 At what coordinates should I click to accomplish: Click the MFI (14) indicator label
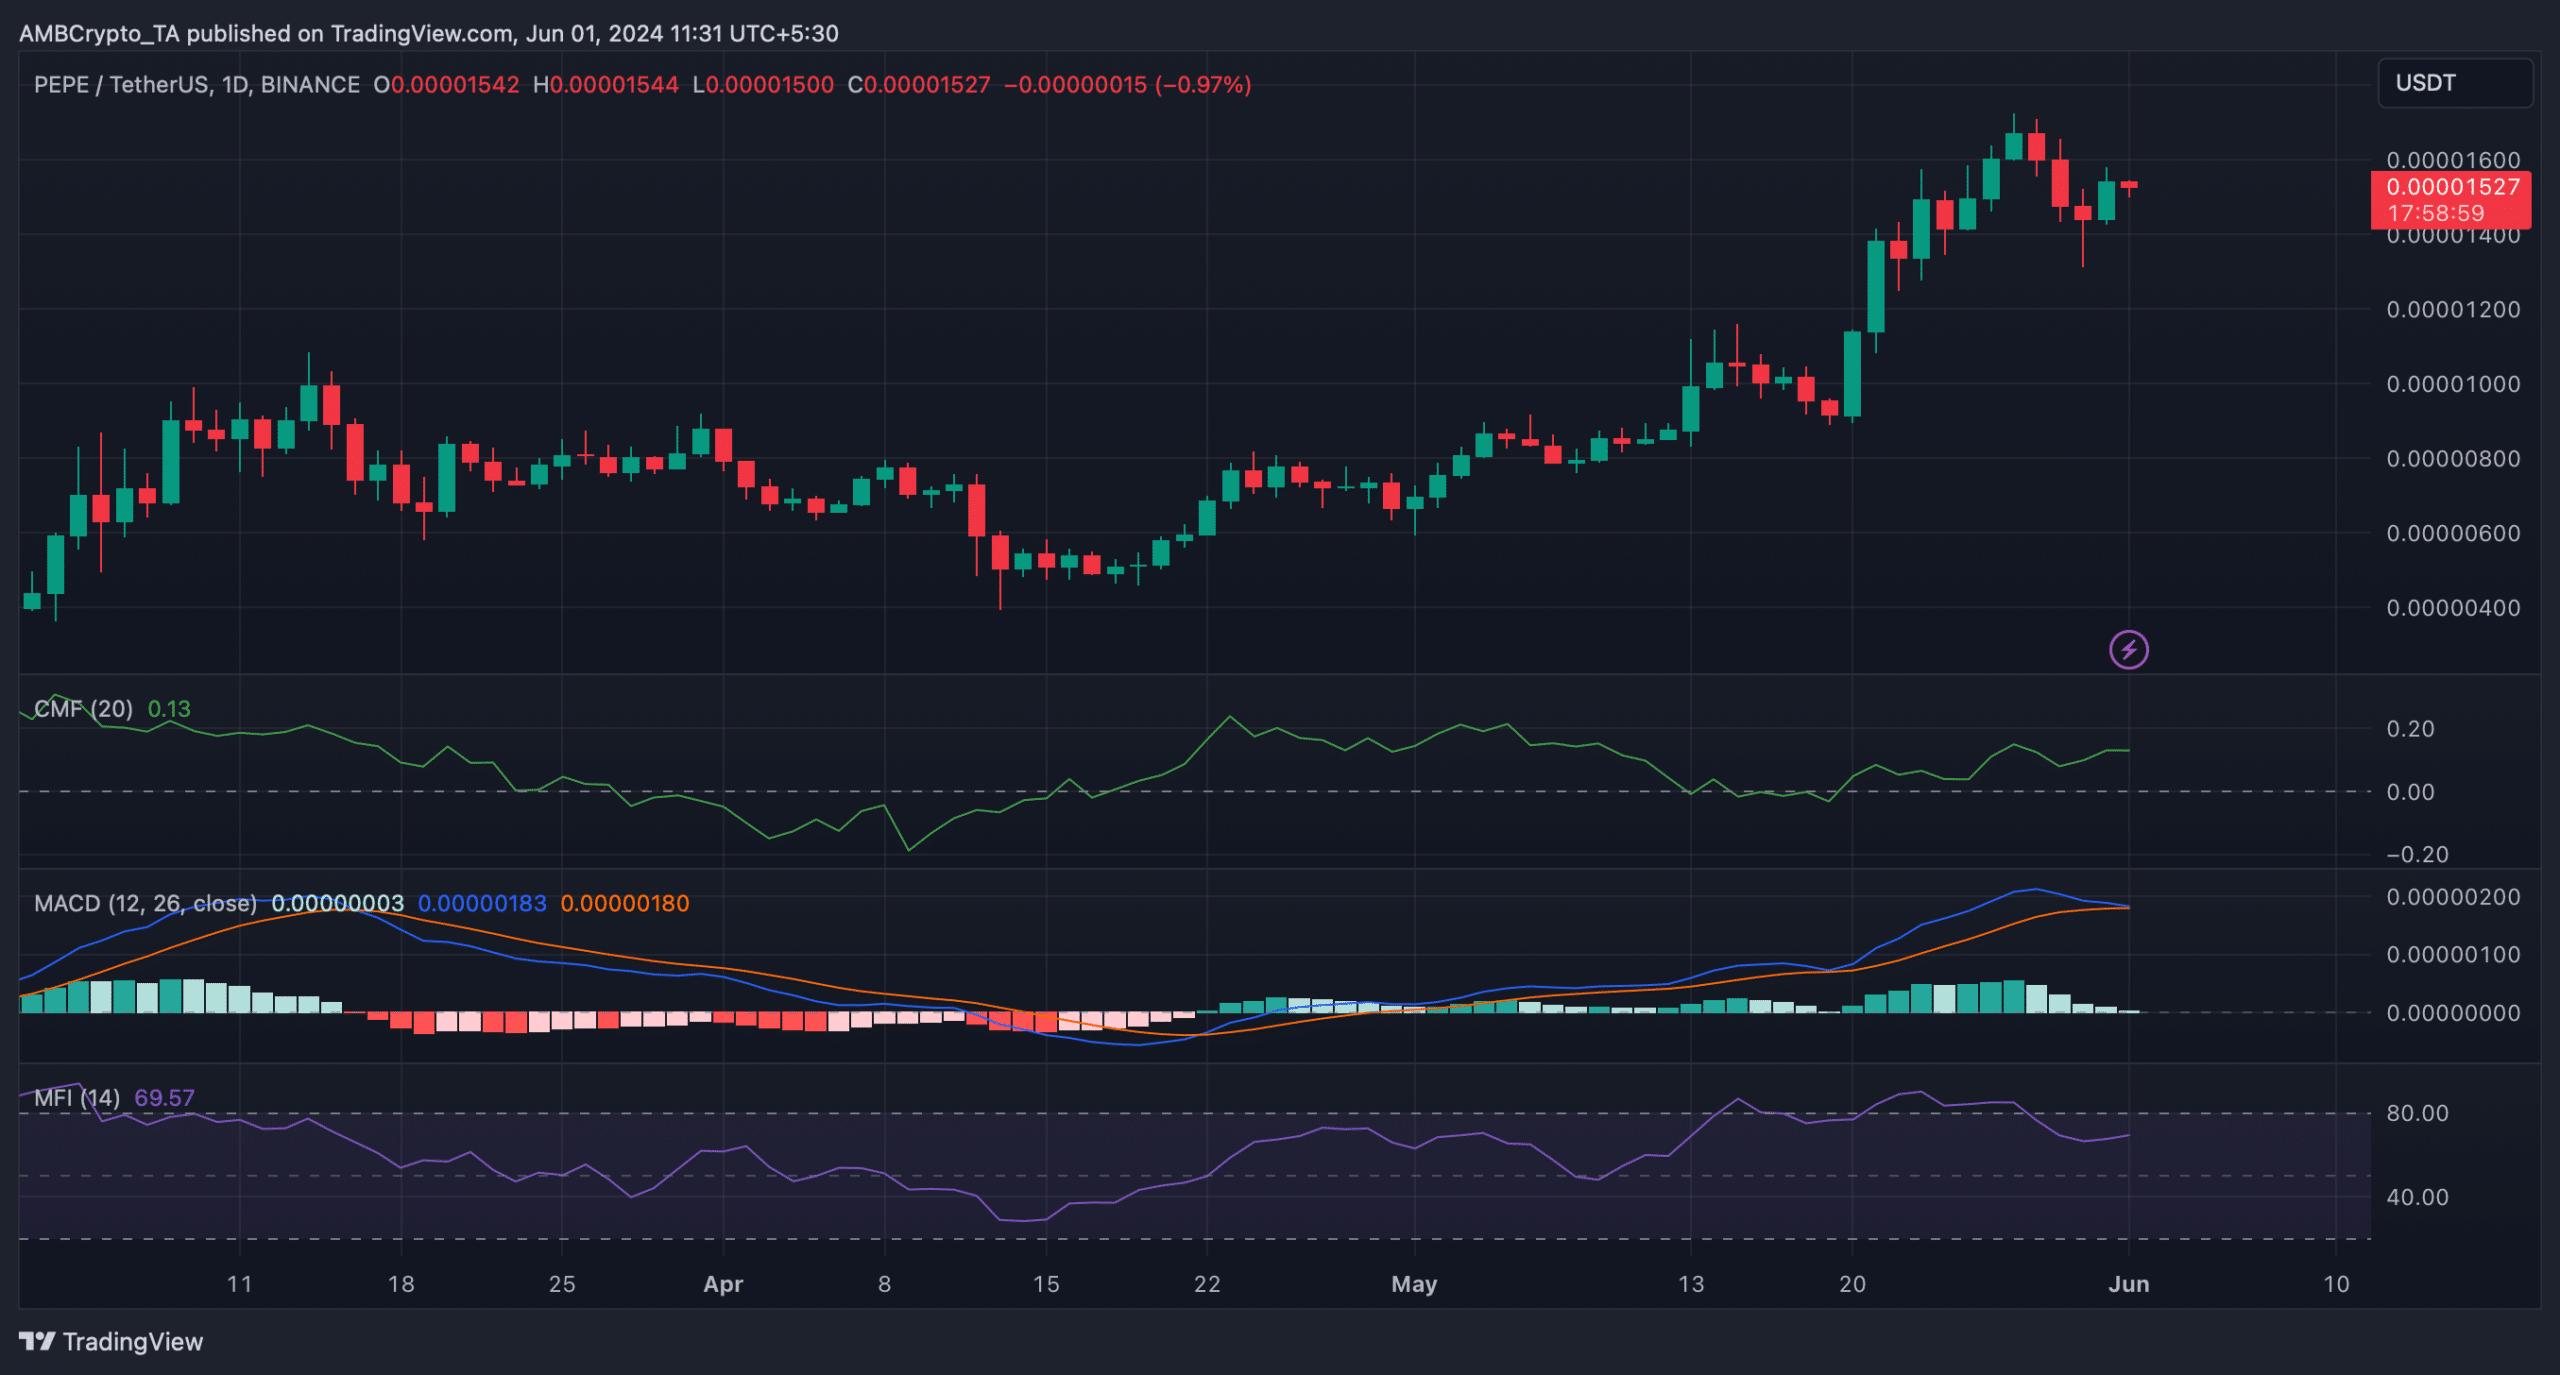click(x=76, y=1098)
